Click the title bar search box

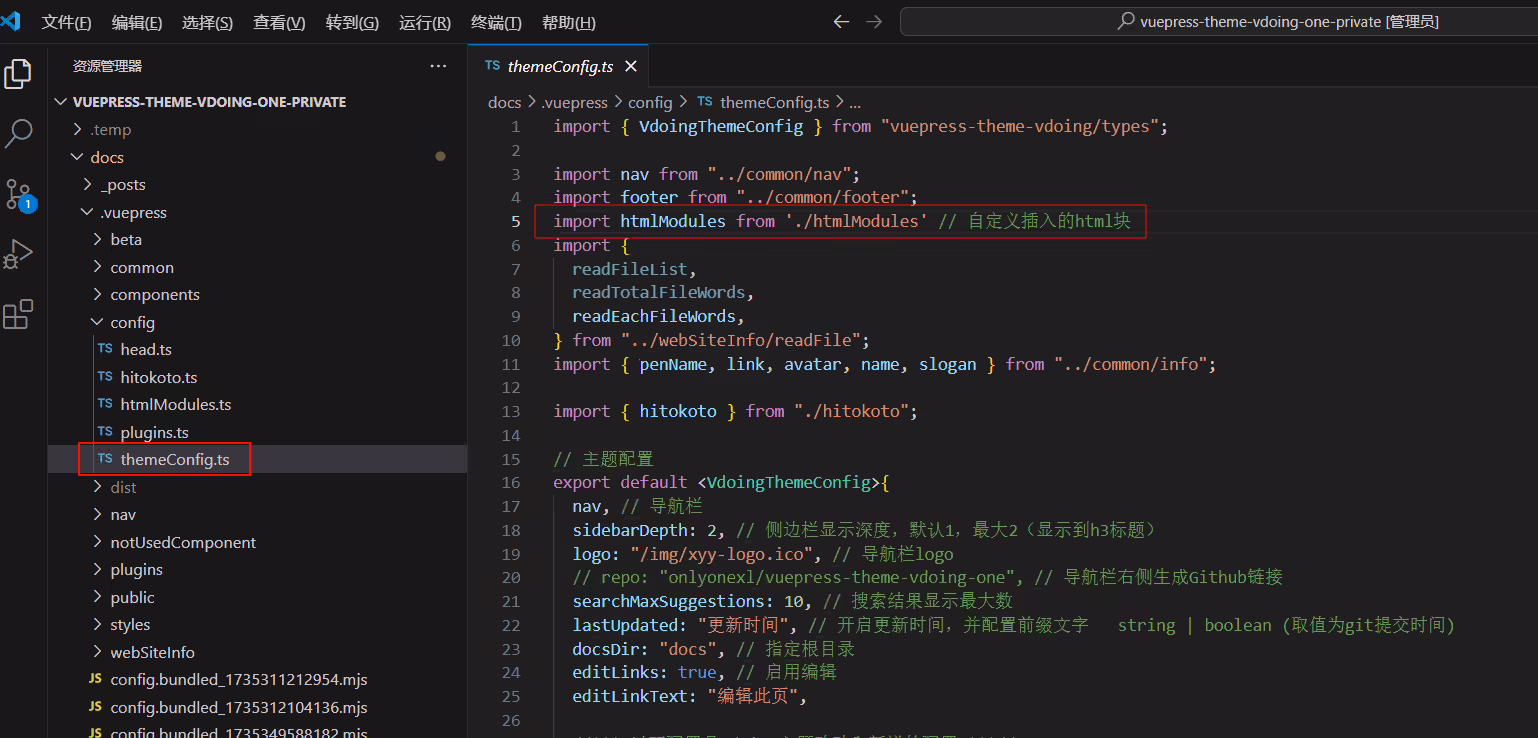click(x=1218, y=22)
